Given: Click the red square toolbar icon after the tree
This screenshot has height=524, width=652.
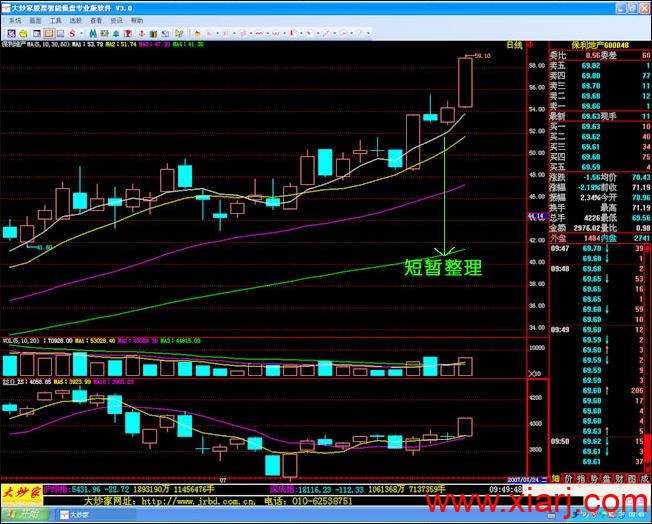Looking at the screenshot, I should 128,33.
